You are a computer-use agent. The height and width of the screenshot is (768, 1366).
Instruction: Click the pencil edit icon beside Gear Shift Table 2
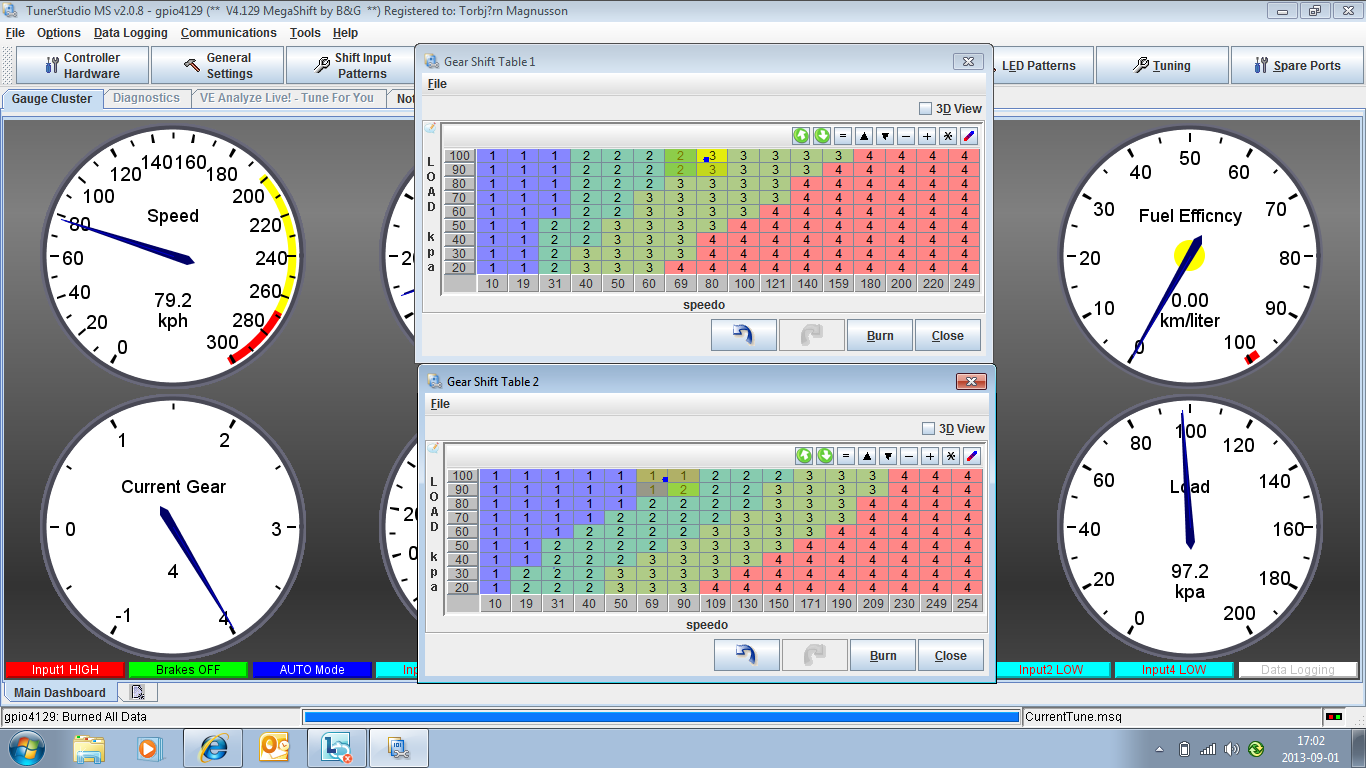(x=434, y=448)
